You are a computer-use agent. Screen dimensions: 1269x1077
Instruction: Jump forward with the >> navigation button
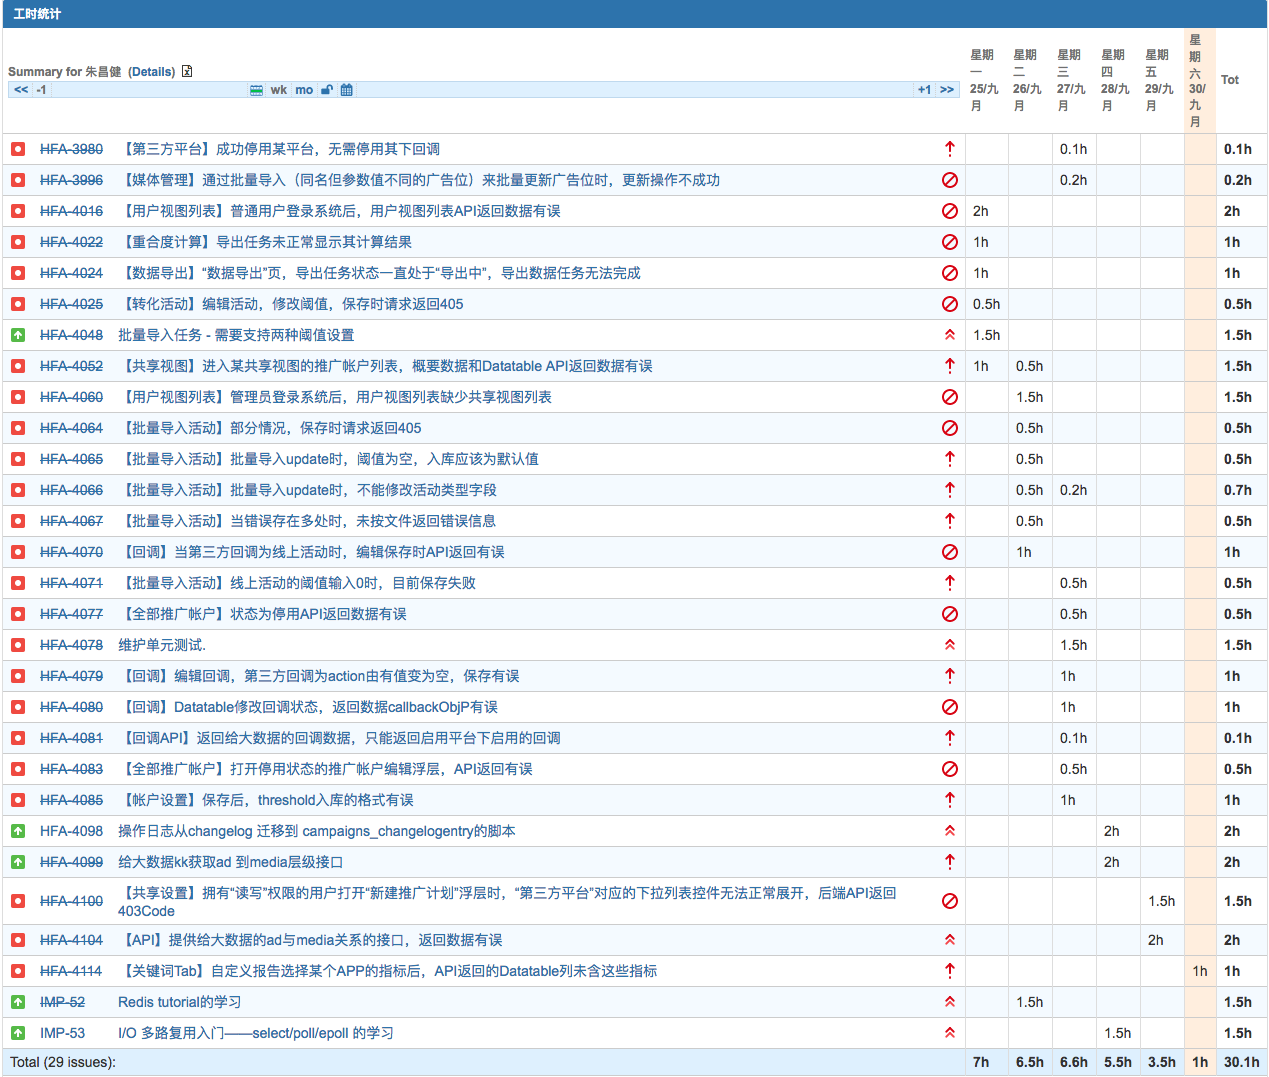pyautogui.click(x=946, y=90)
